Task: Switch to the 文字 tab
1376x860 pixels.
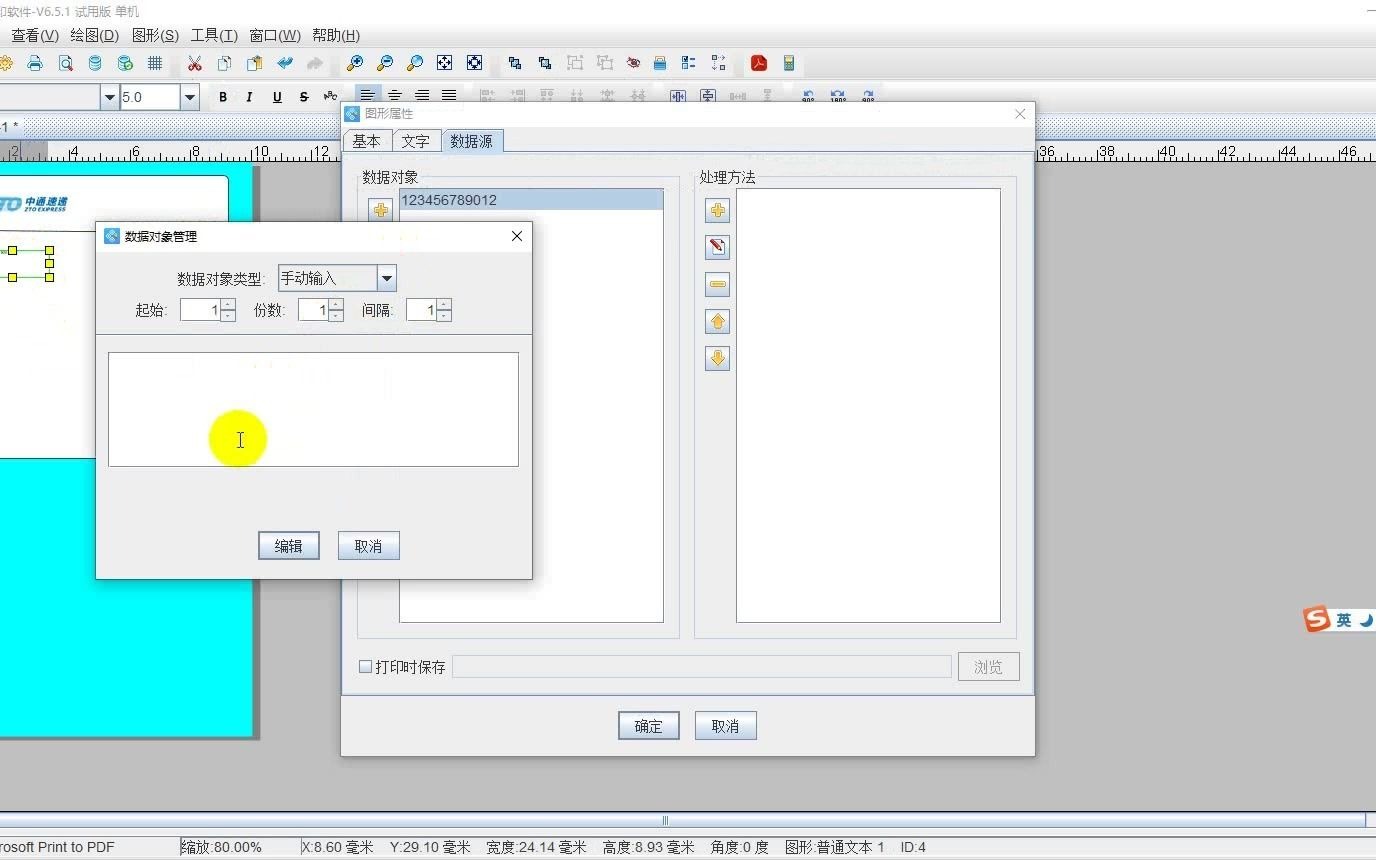Action: 416,141
